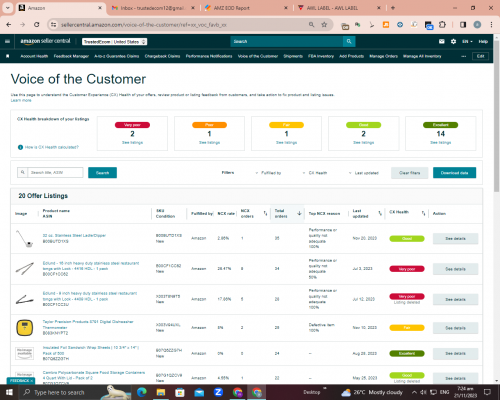Switch to the Inbox Gmail tab
Screen dimensions: 500x400
pyautogui.click(x=152, y=8)
